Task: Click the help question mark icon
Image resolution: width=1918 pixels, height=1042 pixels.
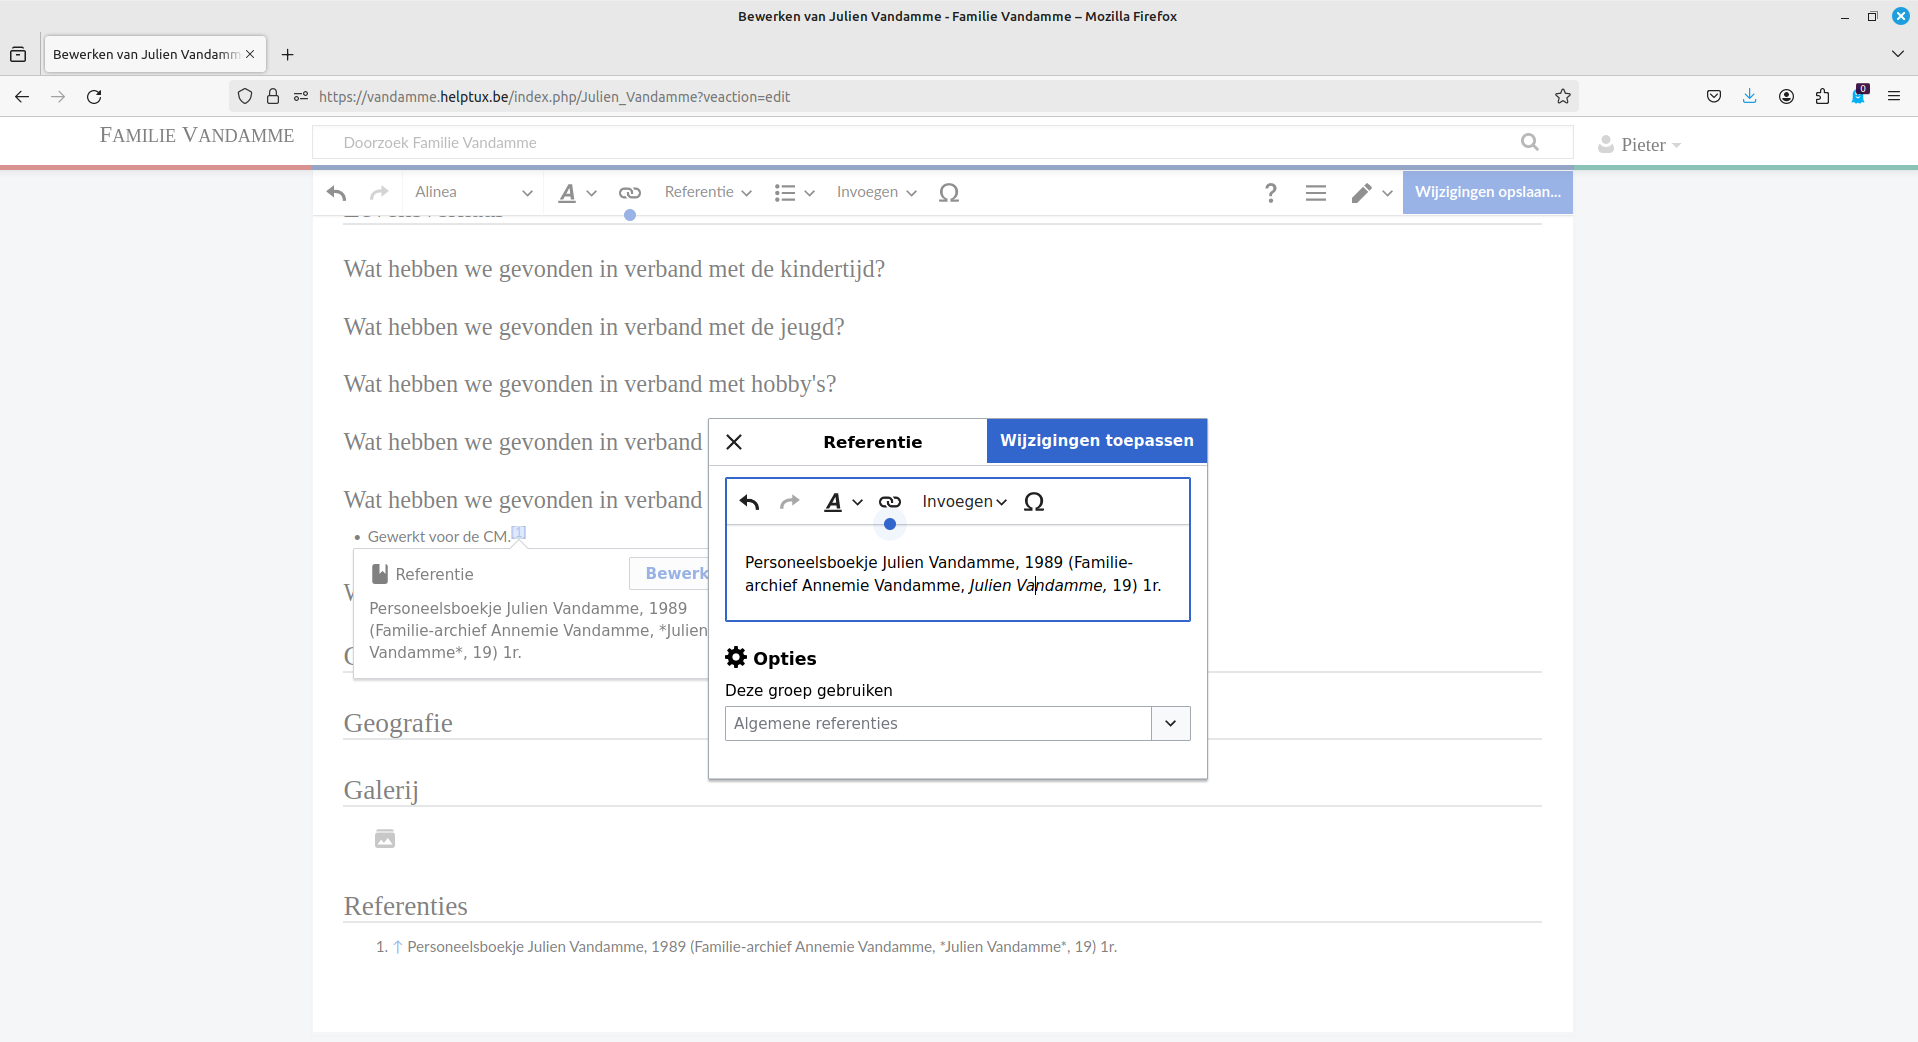Action: click(x=1270, y=193)
